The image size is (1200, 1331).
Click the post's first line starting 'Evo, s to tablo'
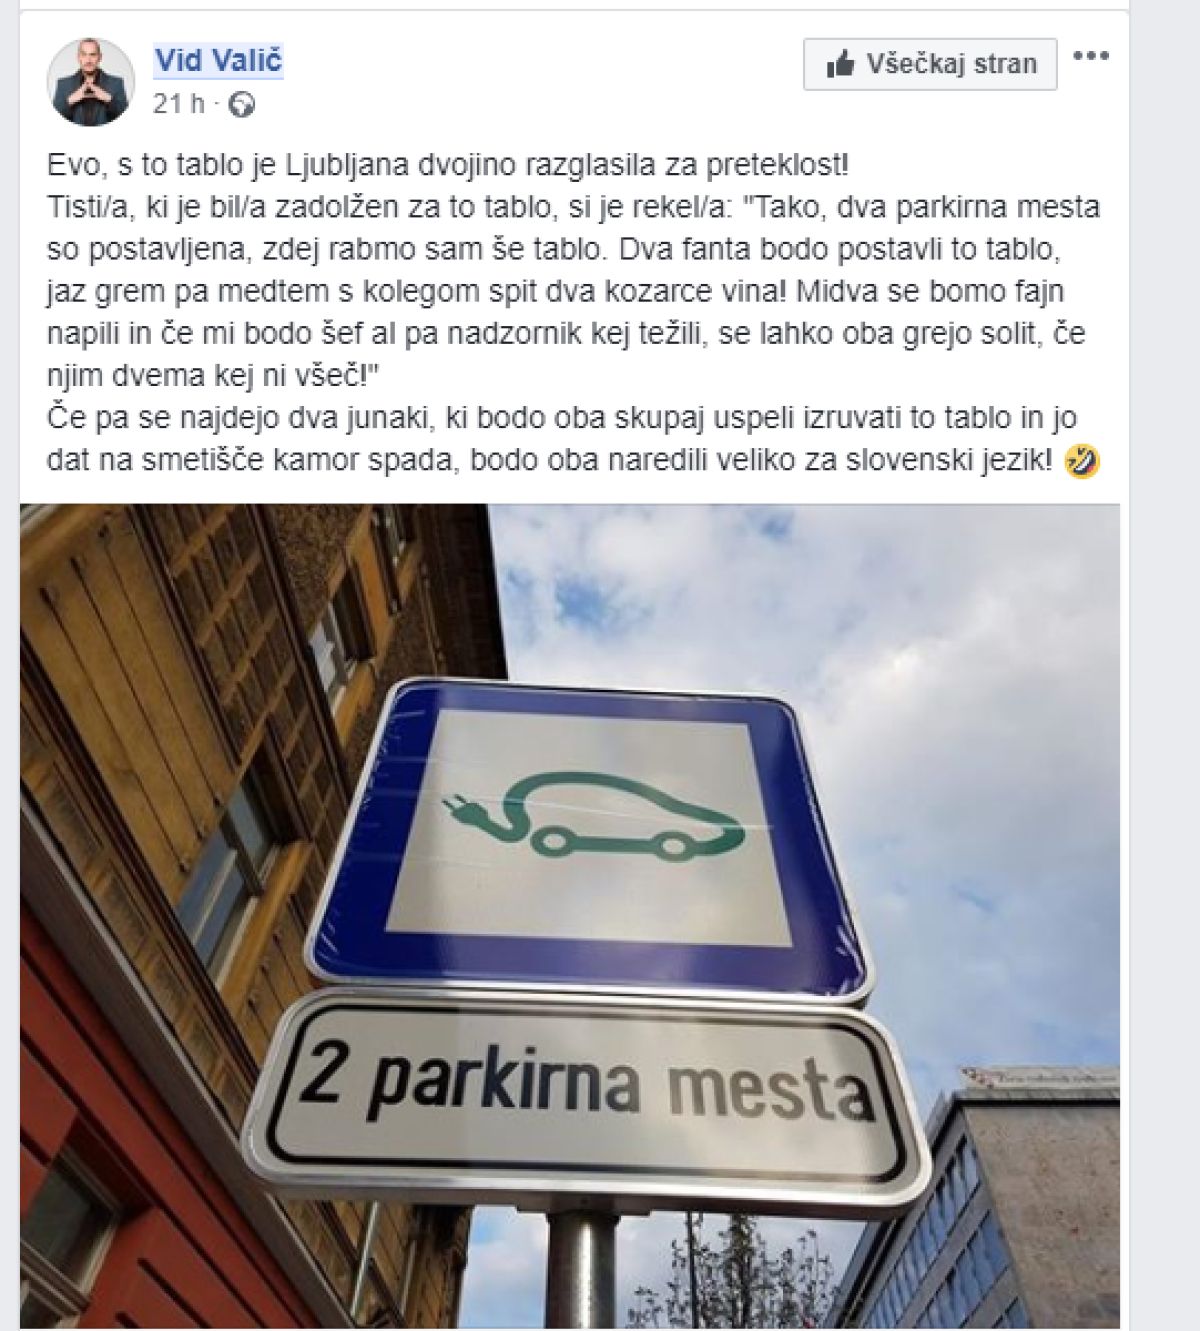point(447,163)
